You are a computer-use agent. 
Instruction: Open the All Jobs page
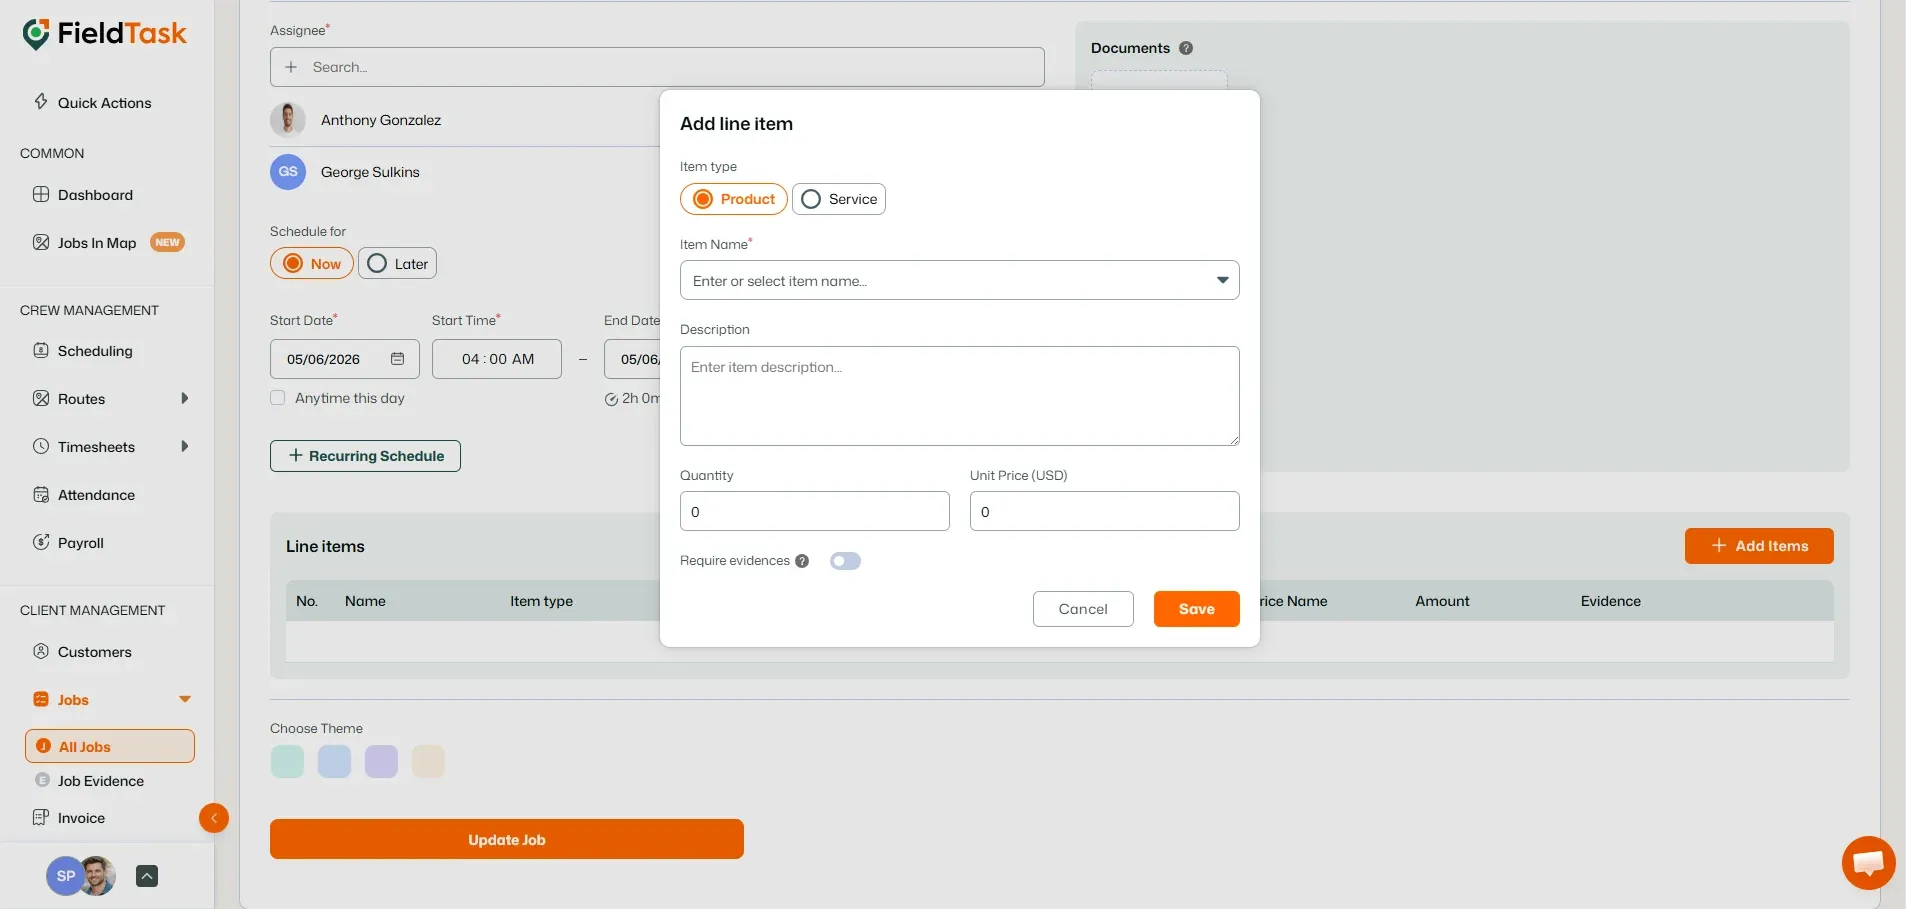pyautogui.click(x=110, y=746)
